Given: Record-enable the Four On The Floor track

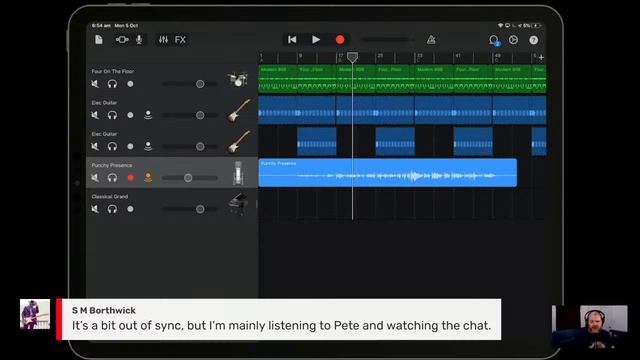Looking at the screenshot, I should (x=130, y=84).
